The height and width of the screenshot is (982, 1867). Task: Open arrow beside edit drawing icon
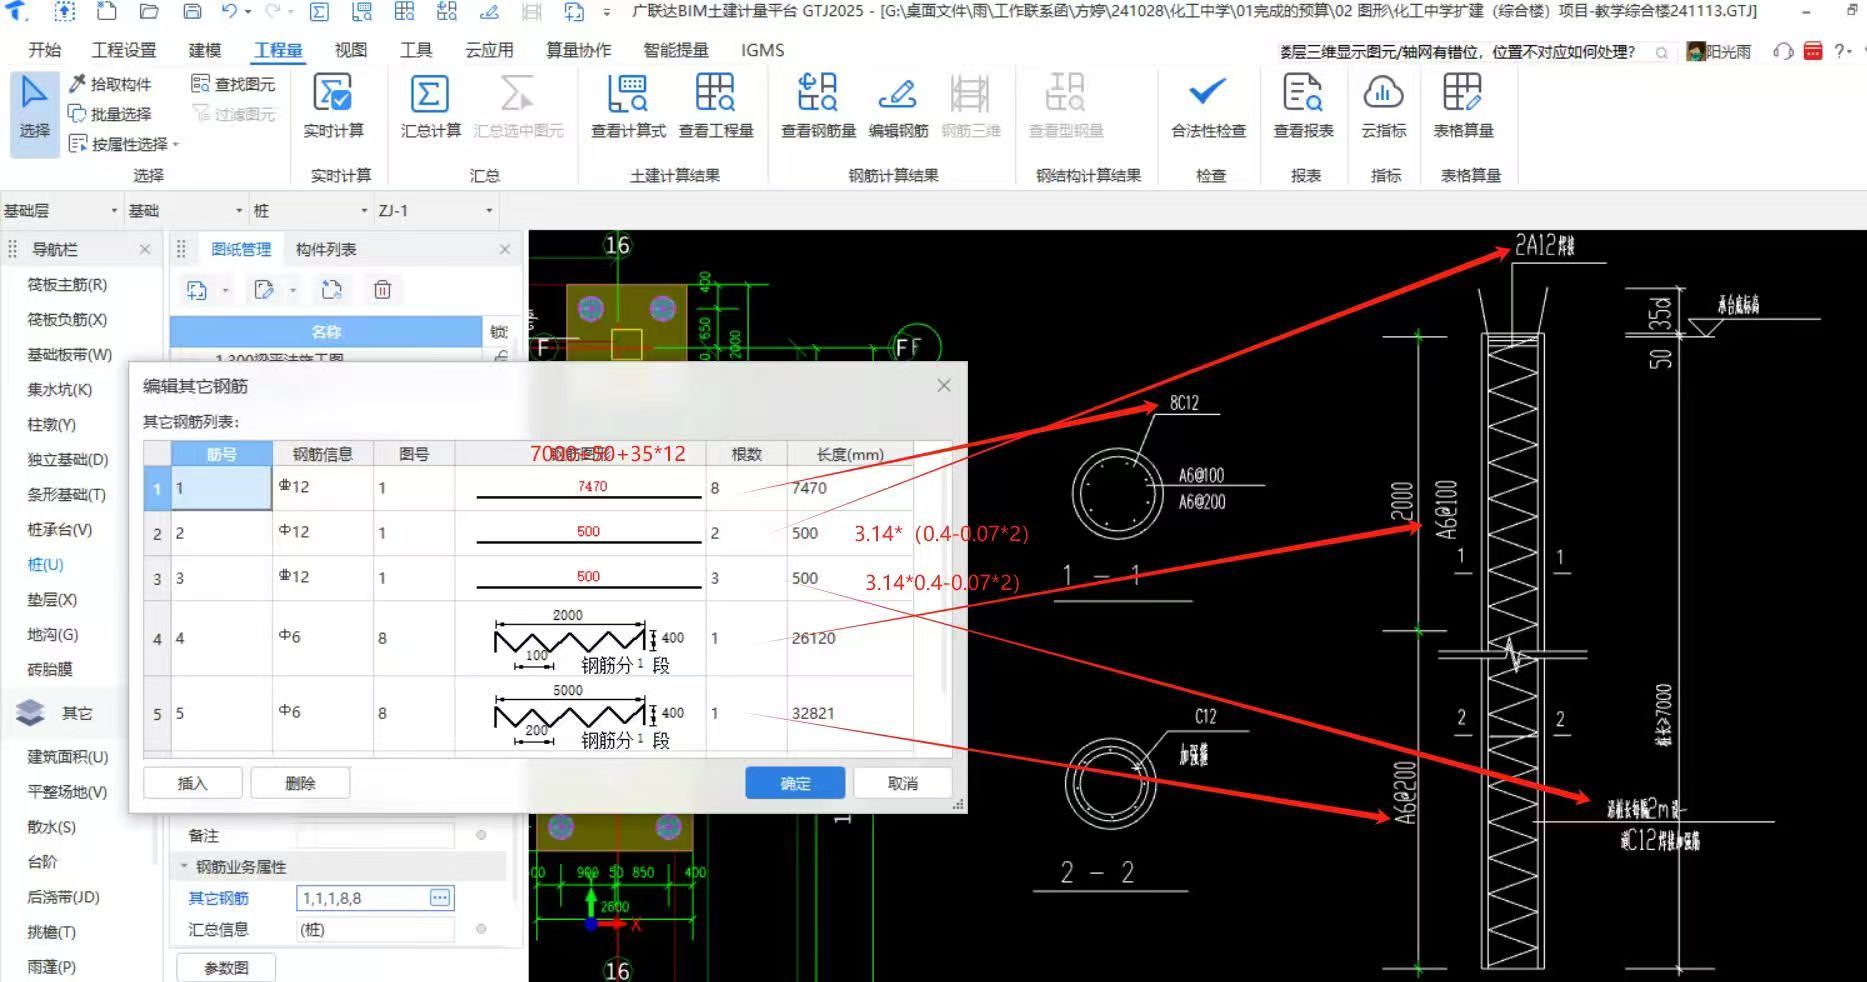pyautogui.click(x=293, y=291)
